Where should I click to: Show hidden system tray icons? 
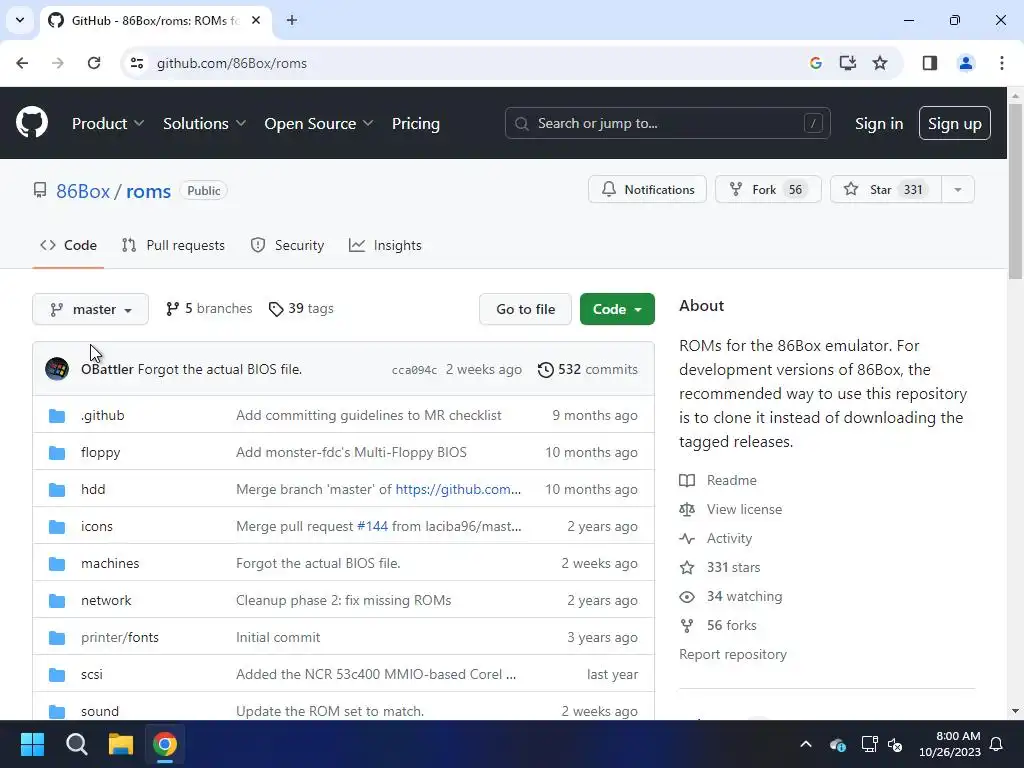tap(806, 744)
